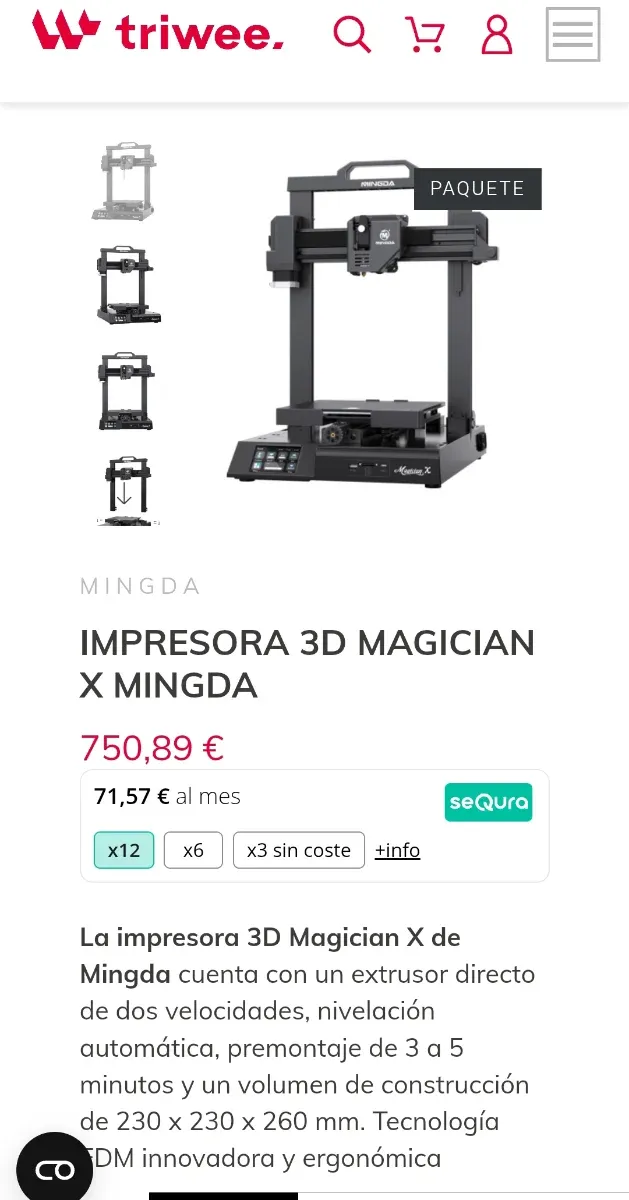Click the Impresora 3D Magician X title

click(x=307, y=664)
